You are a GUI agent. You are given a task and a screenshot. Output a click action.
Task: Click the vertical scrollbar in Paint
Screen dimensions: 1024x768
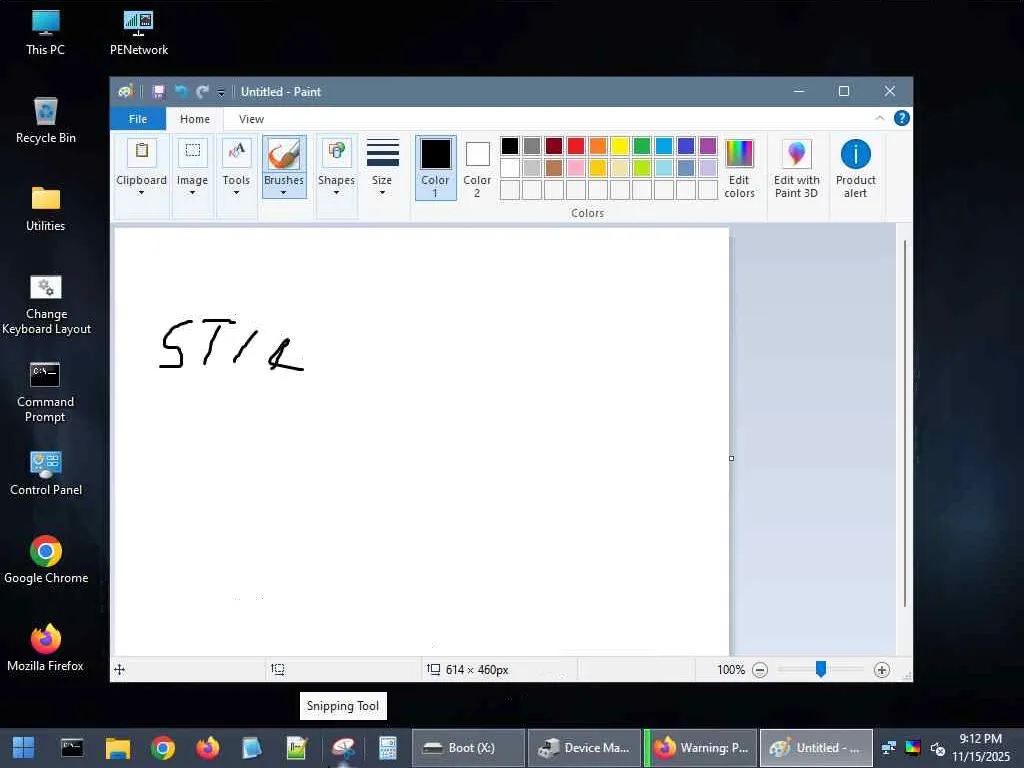pos(904,424)
